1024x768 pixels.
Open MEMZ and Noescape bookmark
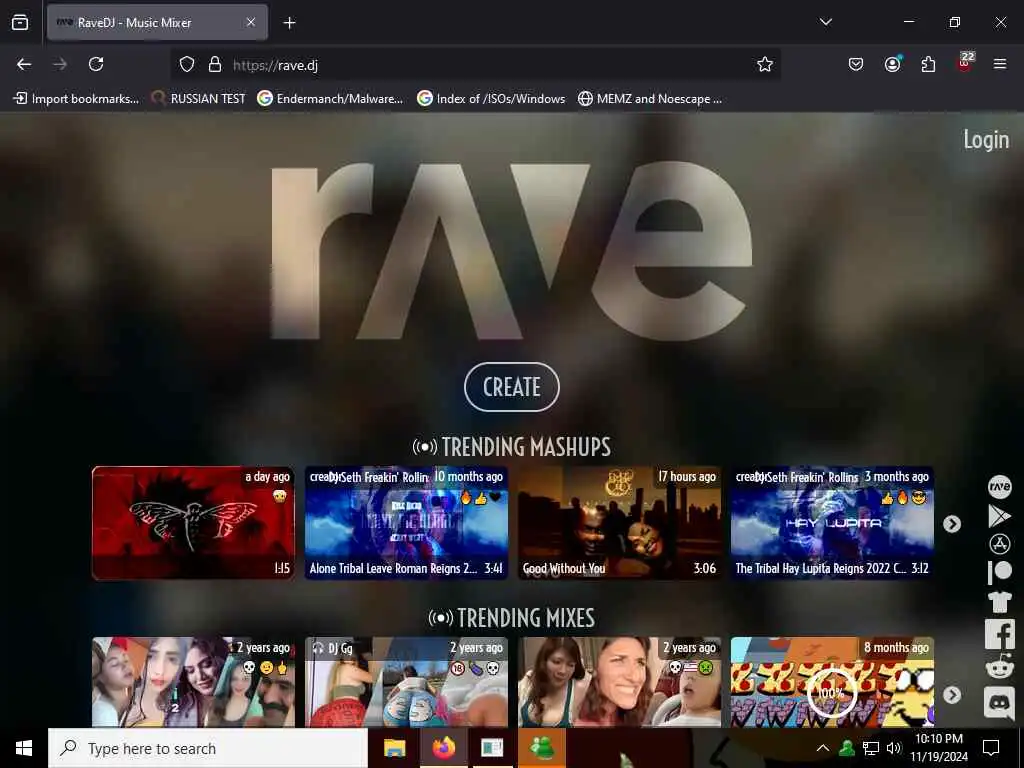[650, 99]
